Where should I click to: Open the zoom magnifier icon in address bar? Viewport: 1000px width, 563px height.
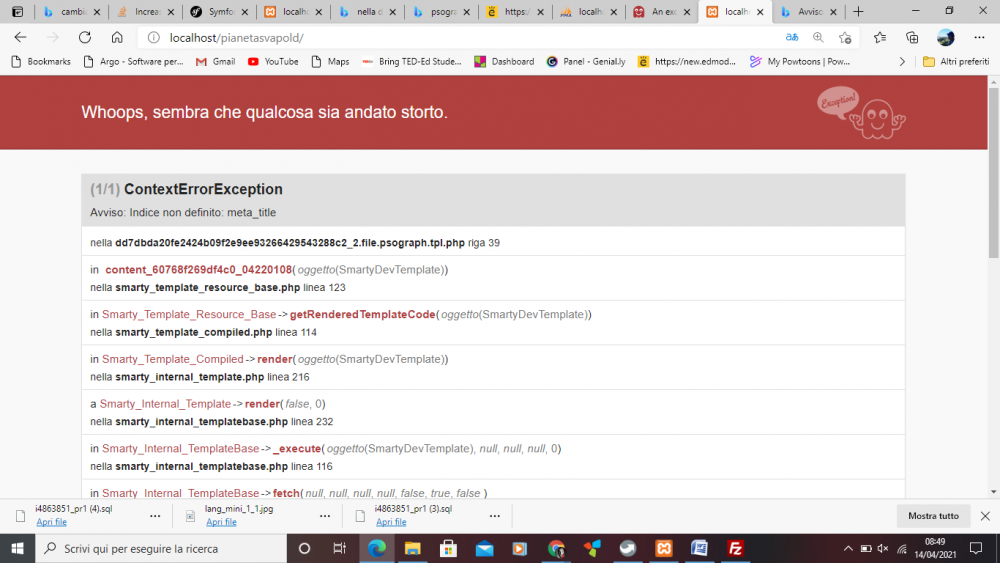coord(818,38)
